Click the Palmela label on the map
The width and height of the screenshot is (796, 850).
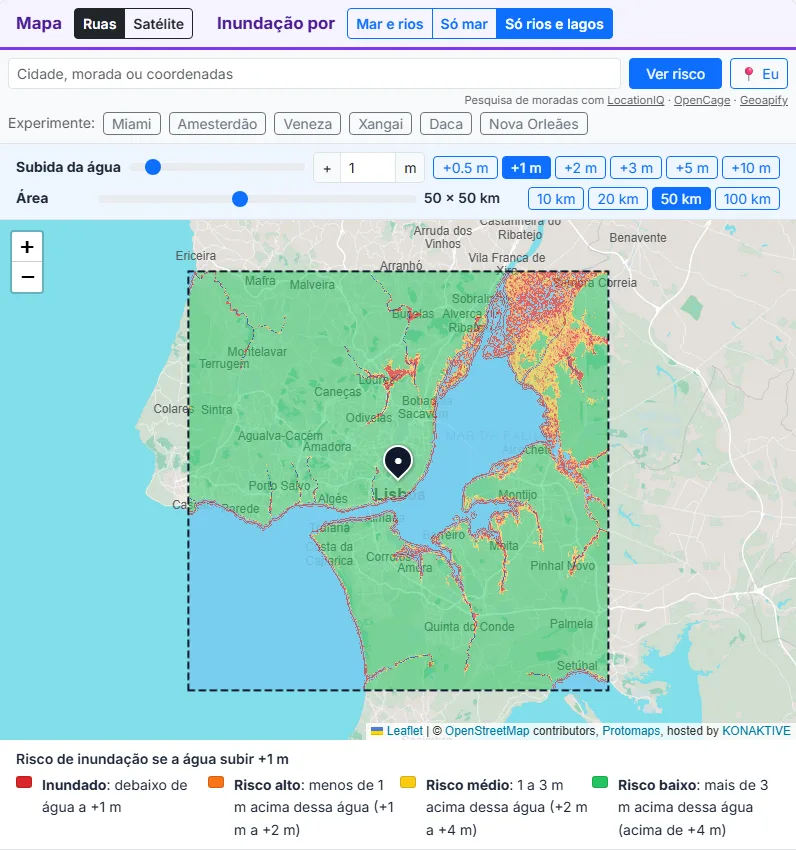click(x=571, y=624)
